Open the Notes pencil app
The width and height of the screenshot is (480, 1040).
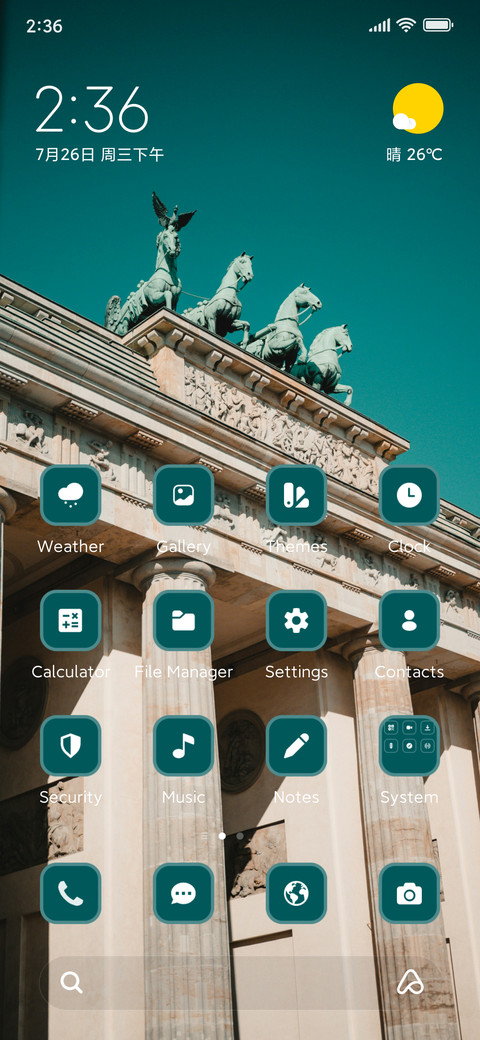pos(296,746)
